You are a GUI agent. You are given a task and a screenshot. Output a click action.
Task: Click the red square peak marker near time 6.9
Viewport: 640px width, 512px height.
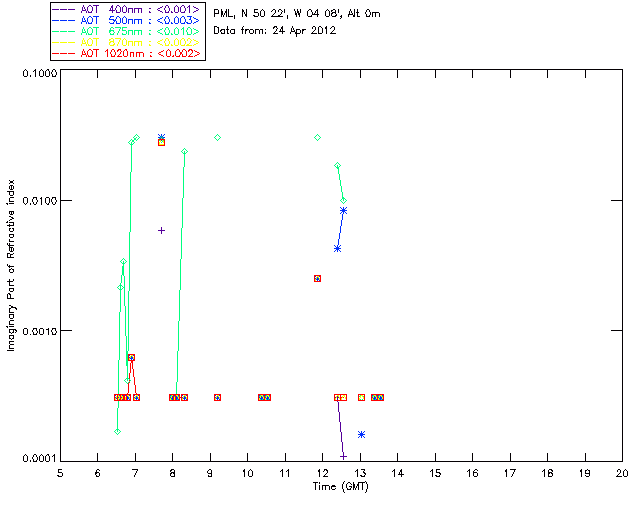[x=131, y=358]
